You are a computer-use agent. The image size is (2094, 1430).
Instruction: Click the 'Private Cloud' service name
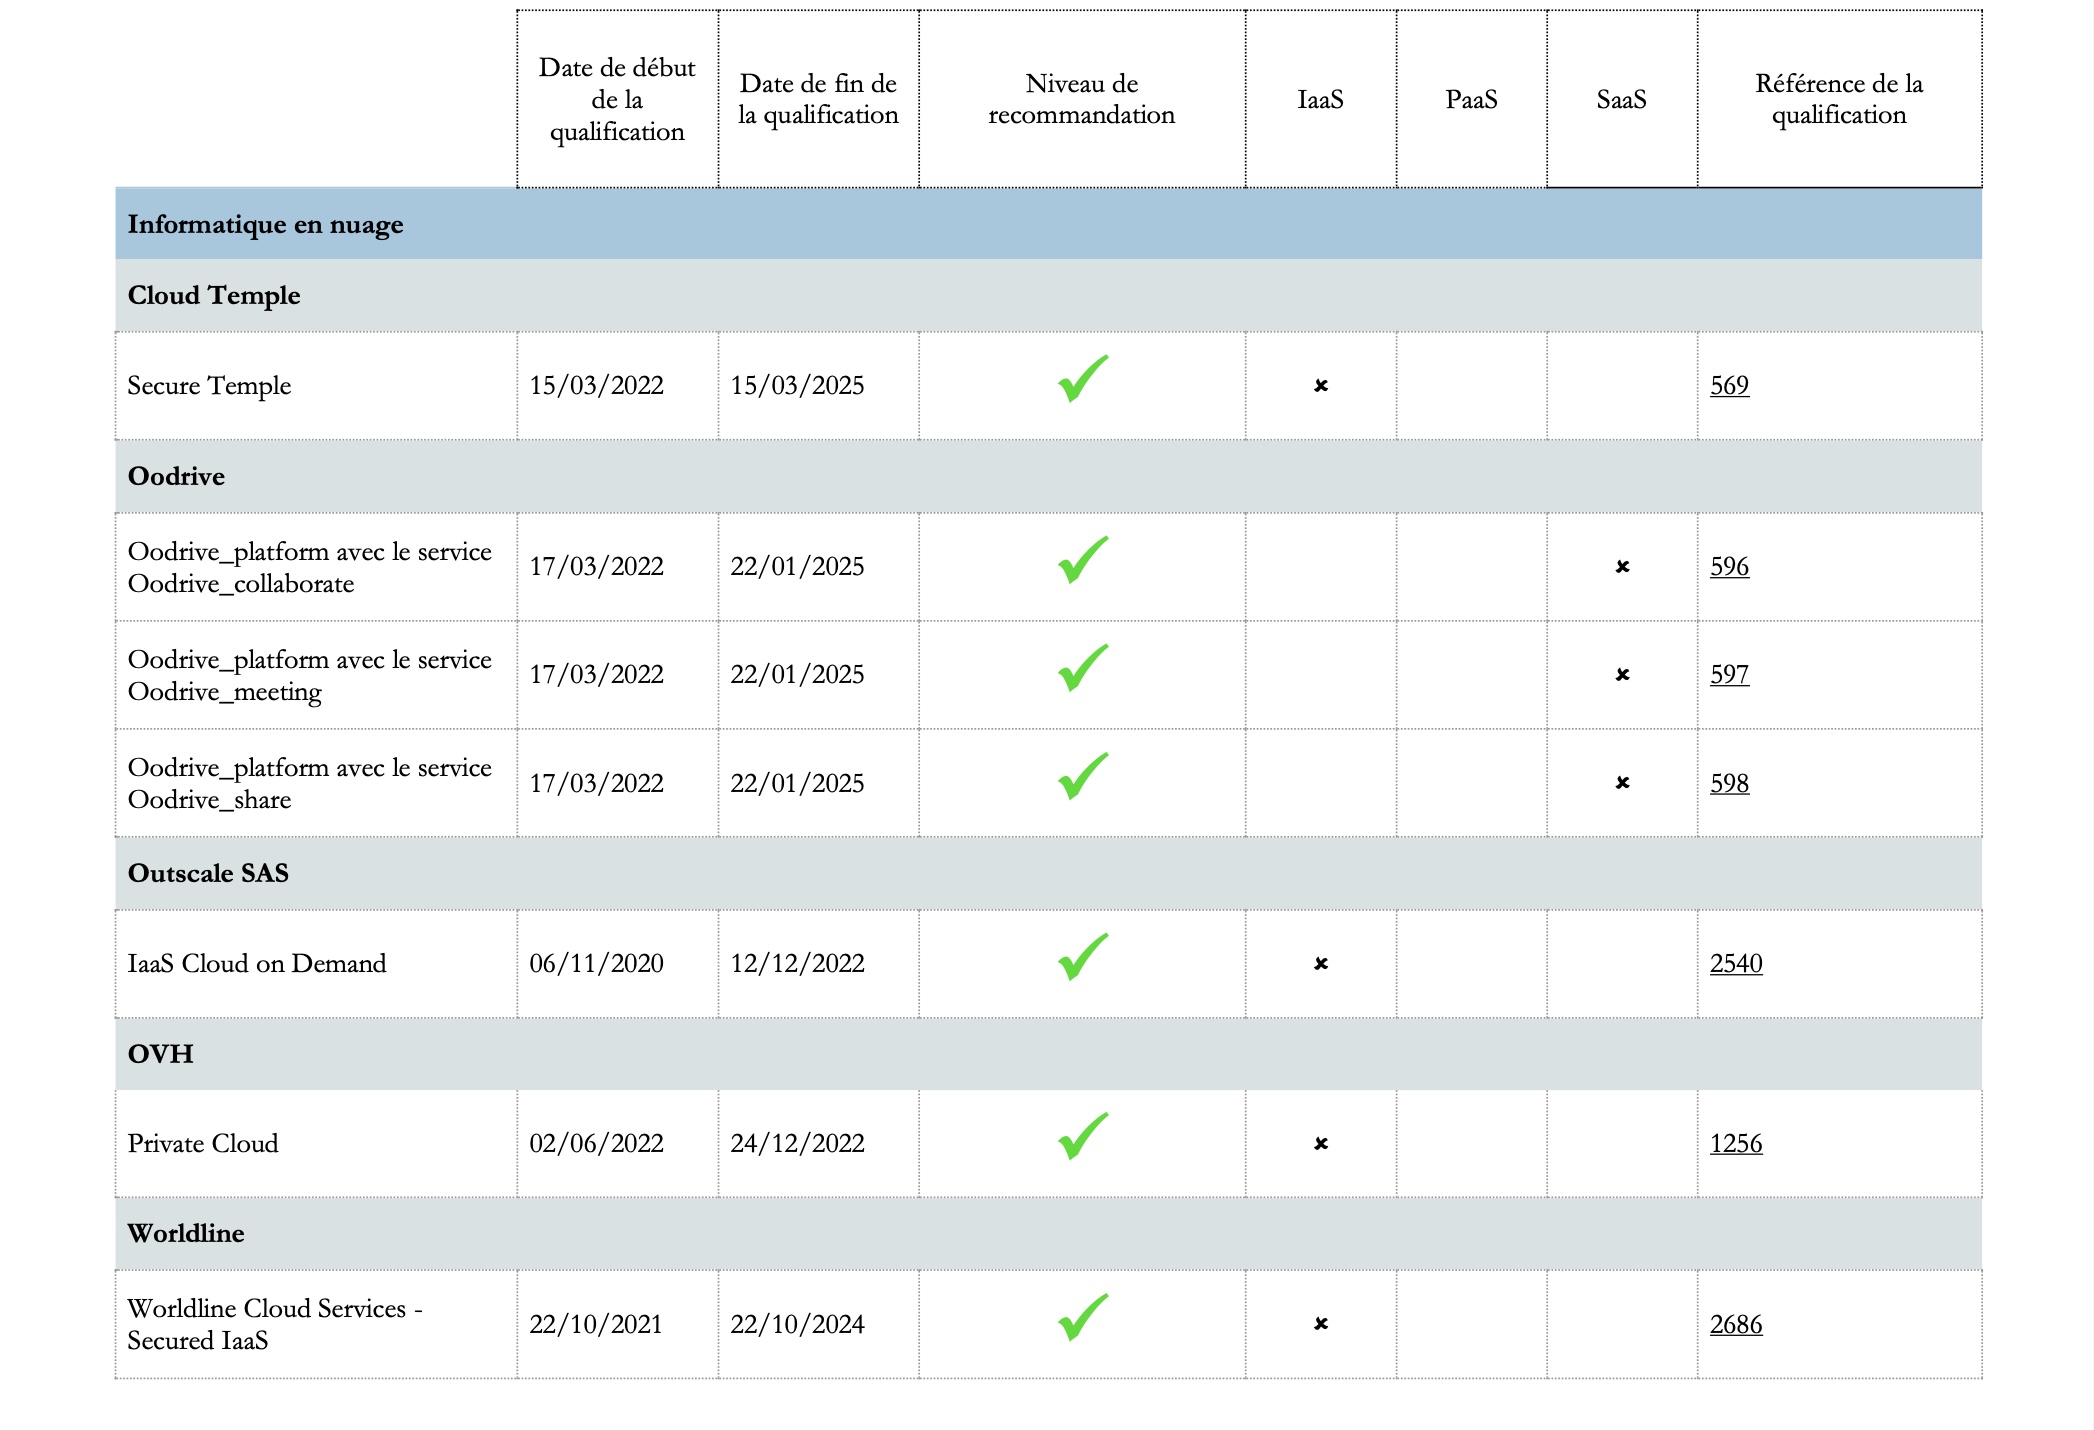tap(203, 1144)
